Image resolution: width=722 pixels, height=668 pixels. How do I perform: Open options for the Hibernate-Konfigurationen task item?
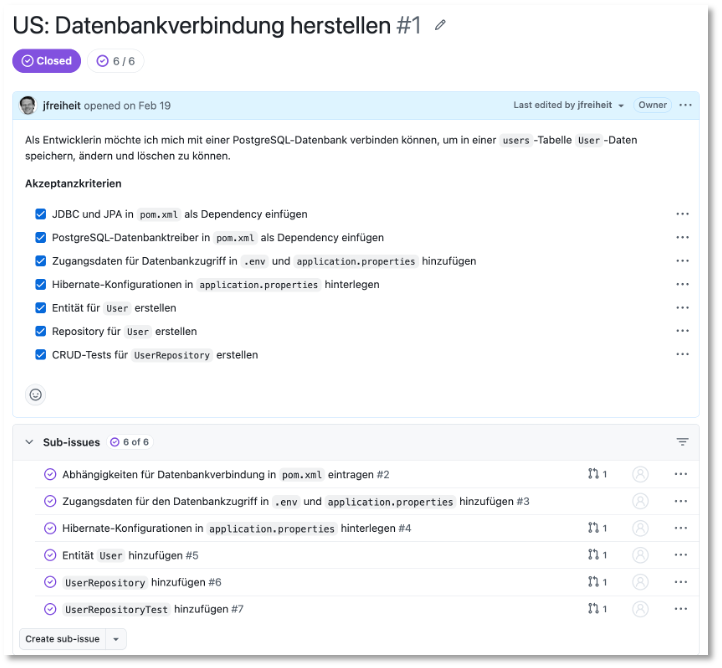pyautogui.click(x=682, y=284)
